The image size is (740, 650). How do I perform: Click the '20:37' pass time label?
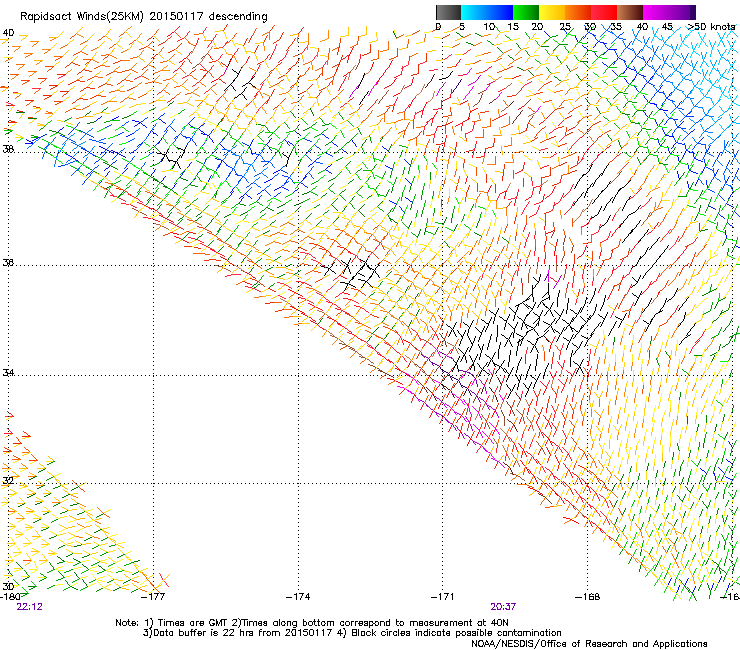click(x=503, y=607)
